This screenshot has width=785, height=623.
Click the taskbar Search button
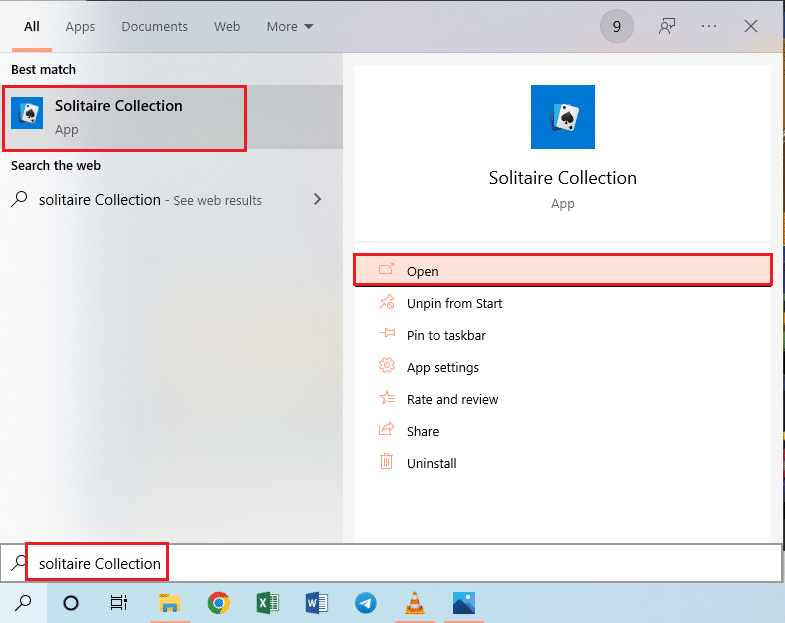pos(23,603)
